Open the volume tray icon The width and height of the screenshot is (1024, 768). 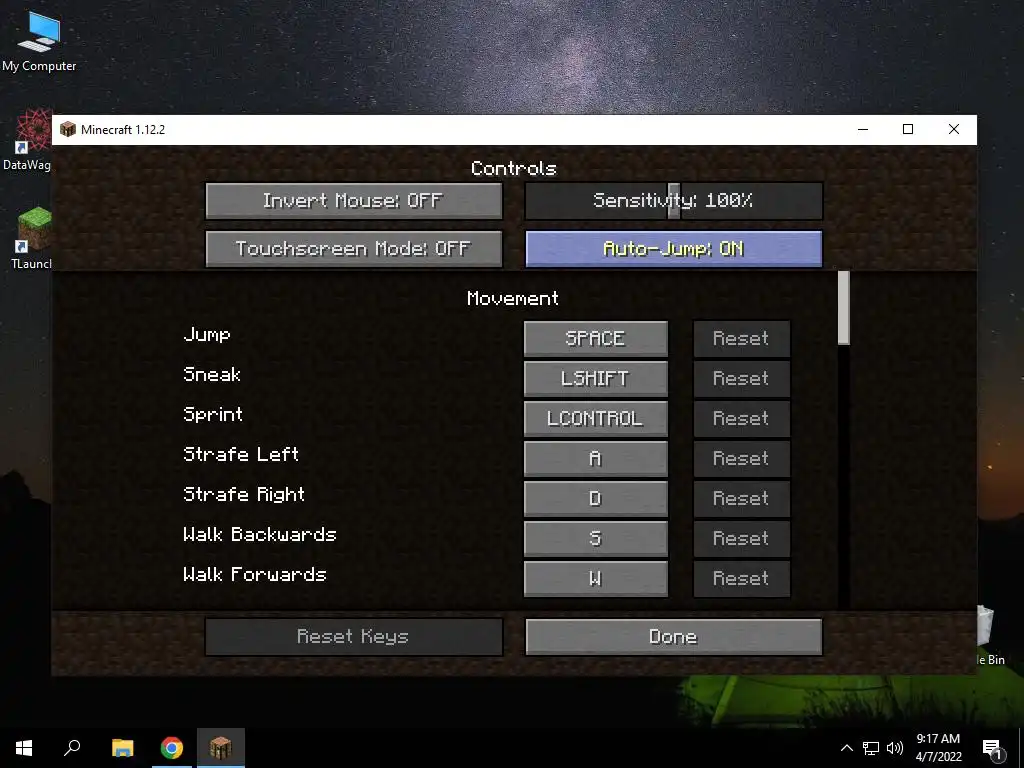[895, 748]
